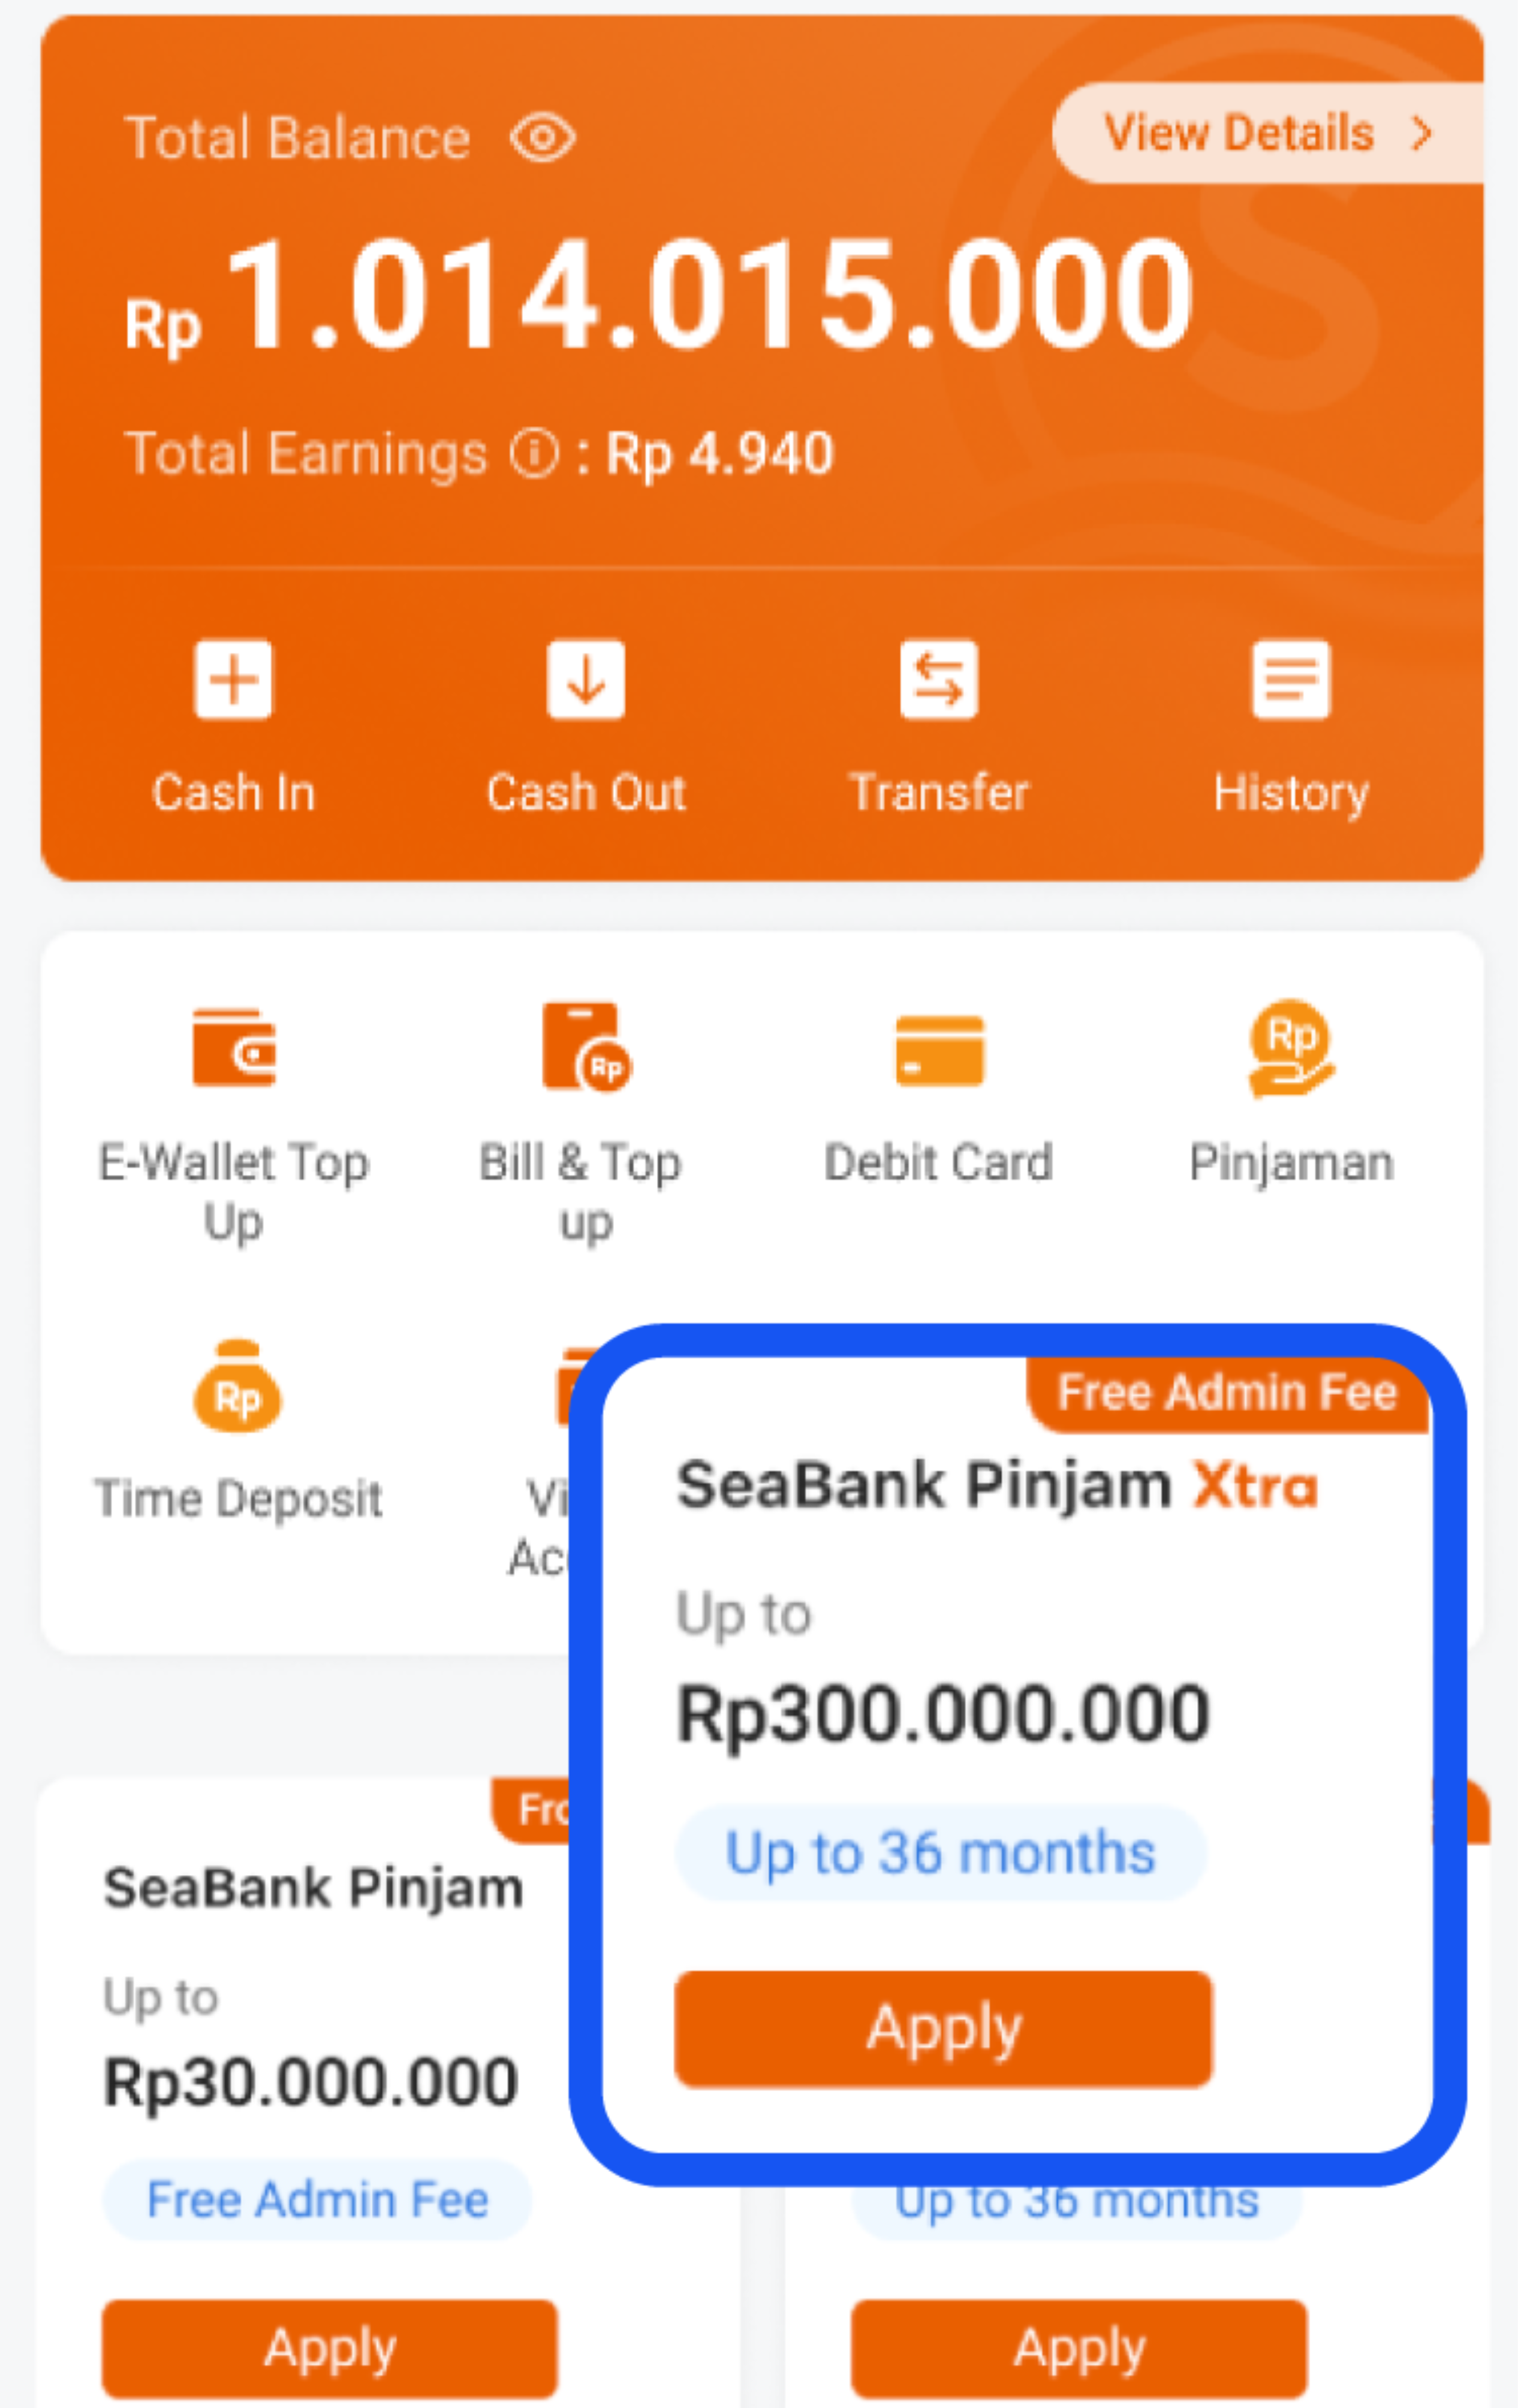Open the Debit Card icon

939,1050
